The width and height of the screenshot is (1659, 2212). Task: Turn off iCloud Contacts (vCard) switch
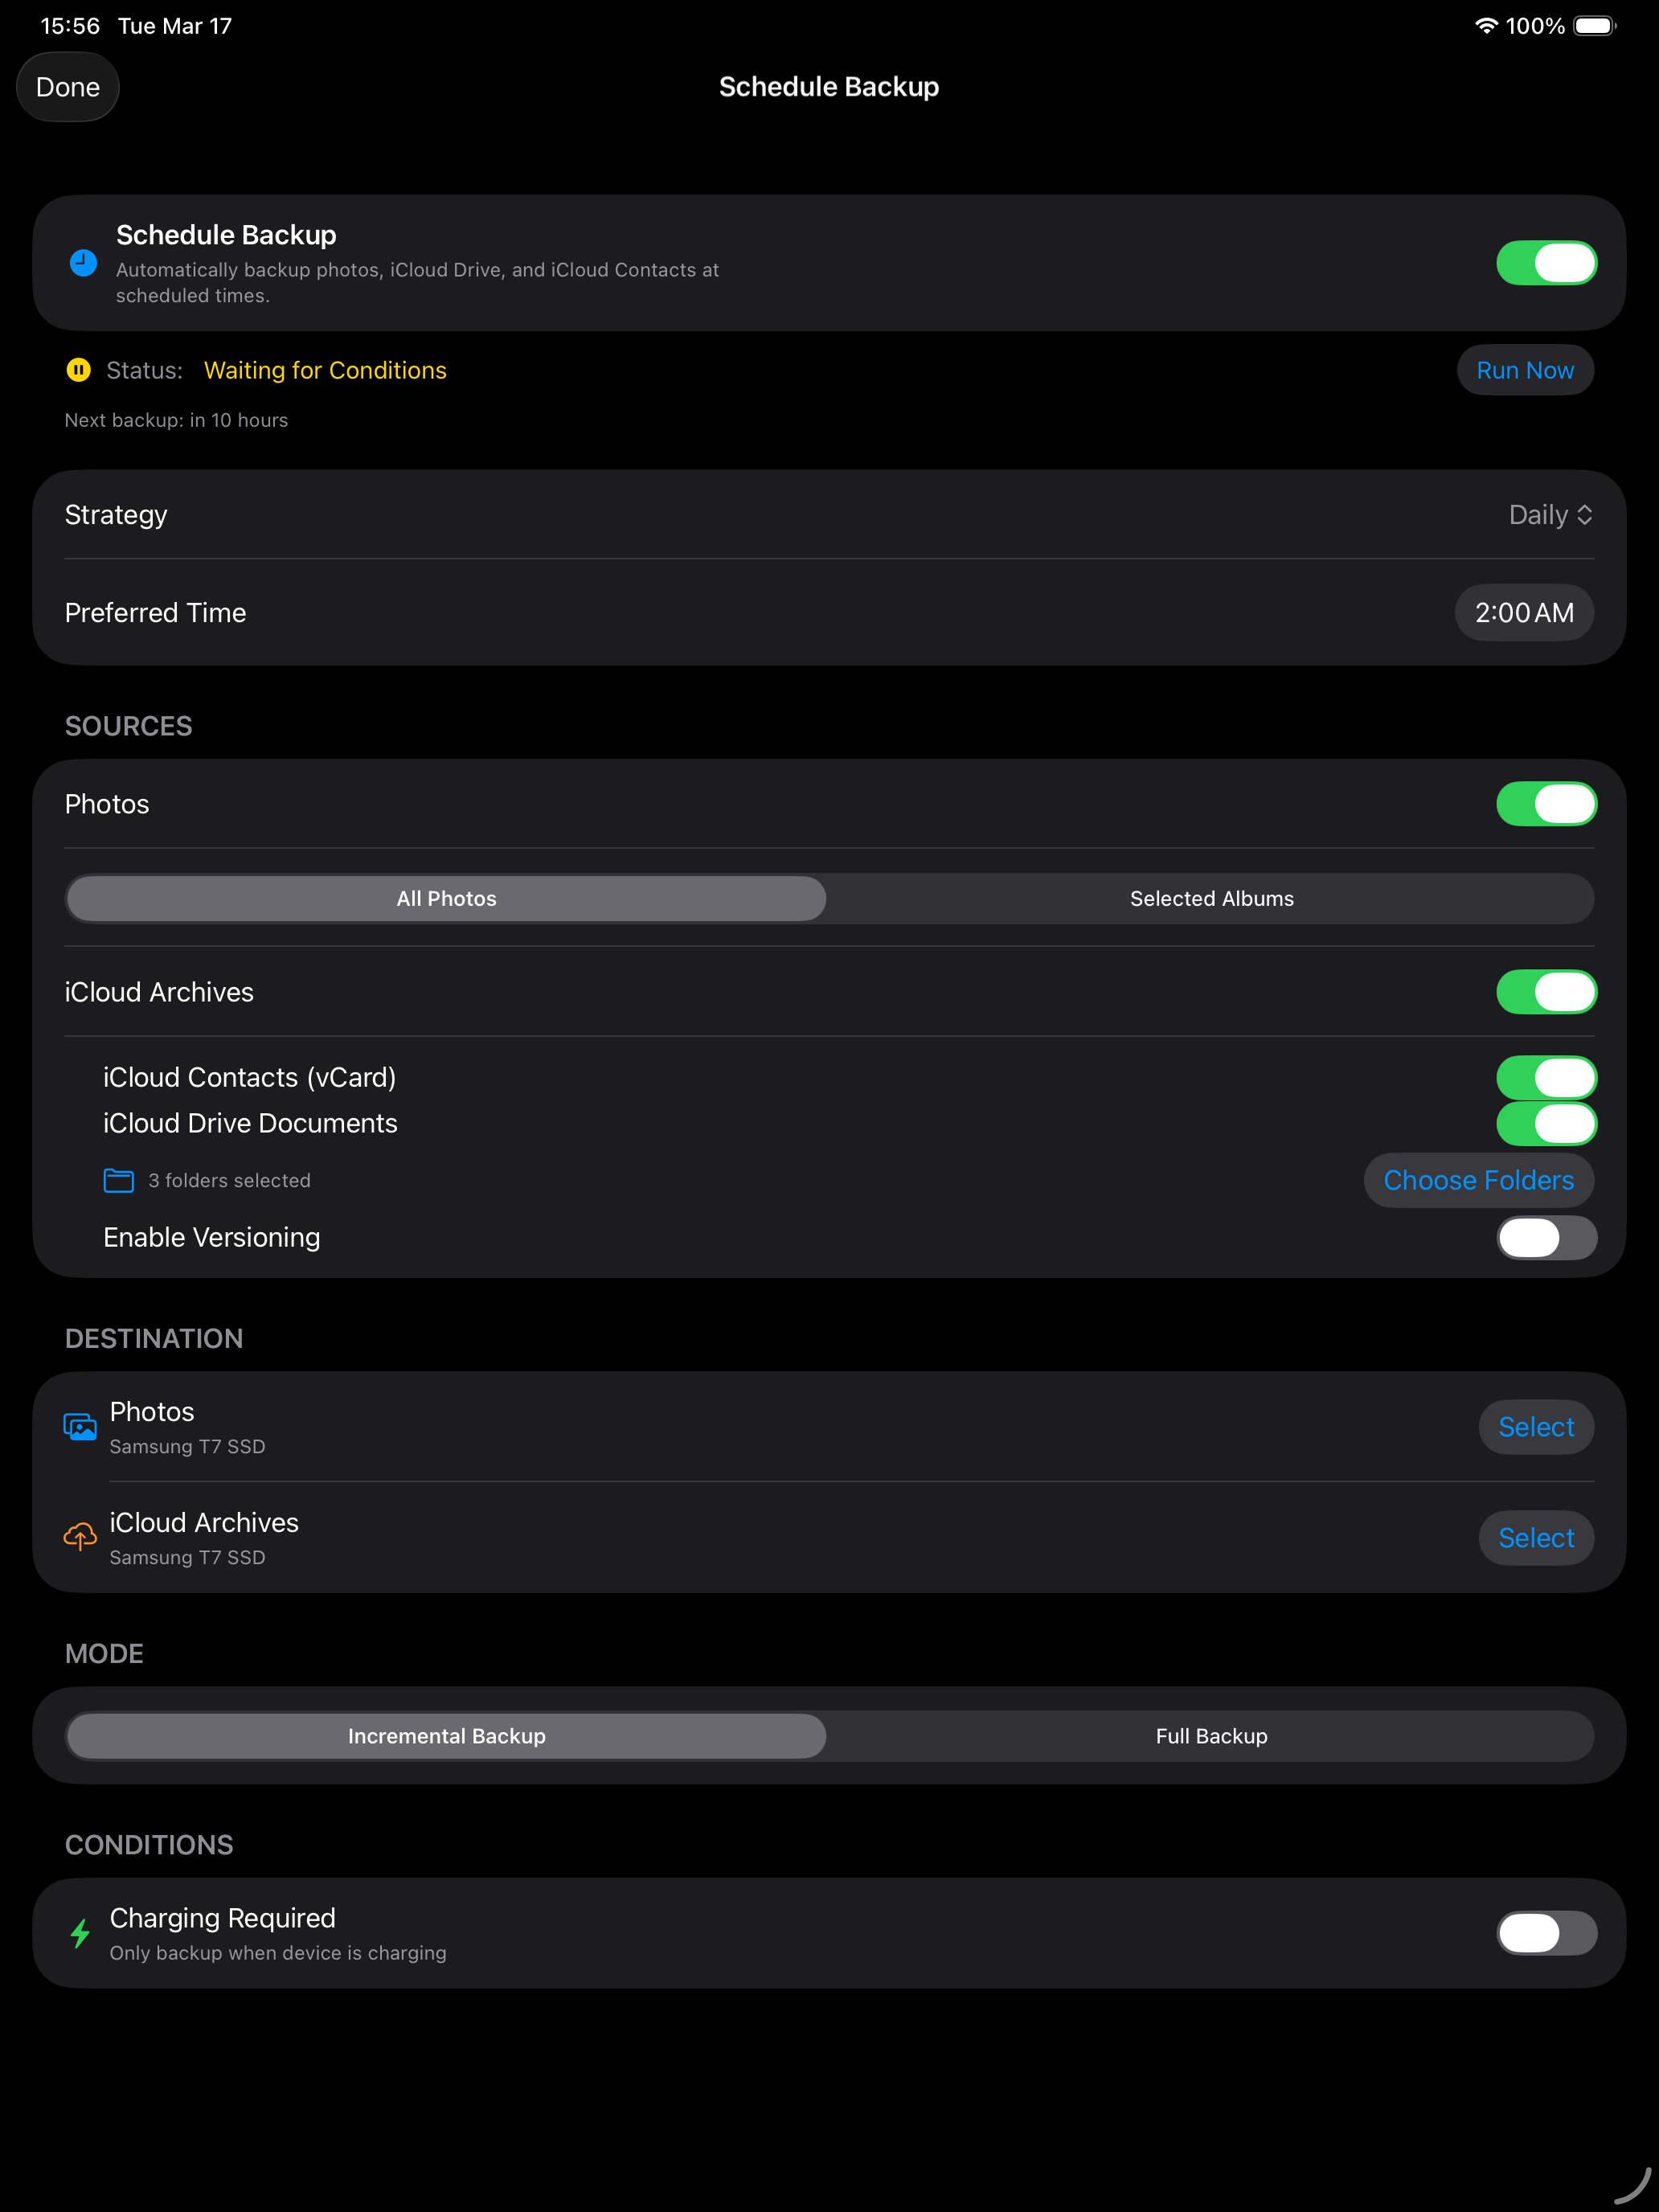tap(1545, 1078)
